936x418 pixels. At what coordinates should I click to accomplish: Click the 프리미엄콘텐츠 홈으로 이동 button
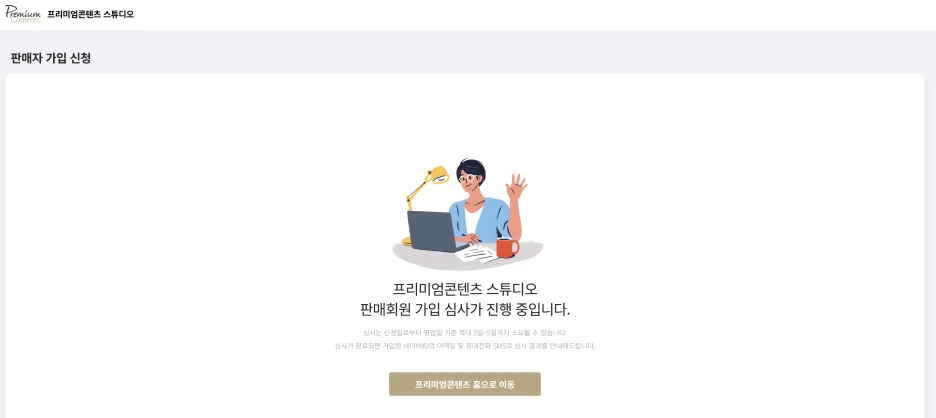465,384
